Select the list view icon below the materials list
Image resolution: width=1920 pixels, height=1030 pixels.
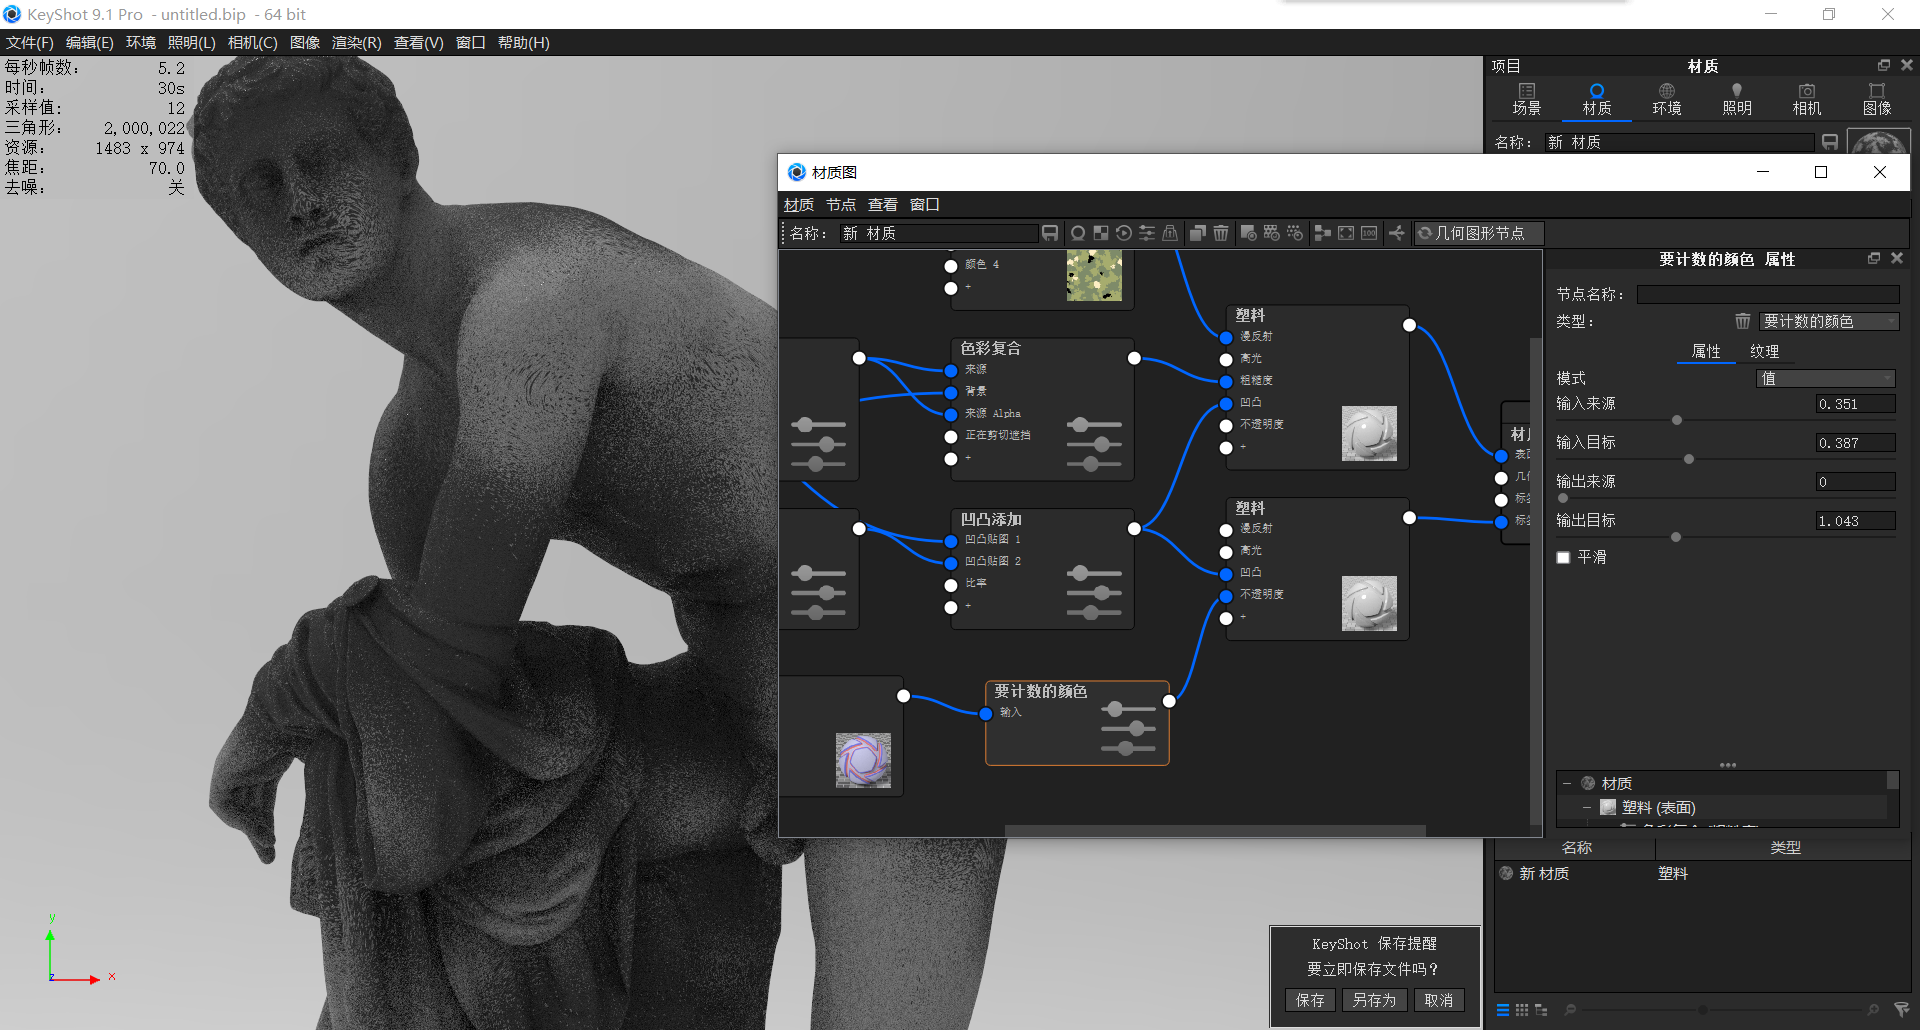click(1502, 1010)
